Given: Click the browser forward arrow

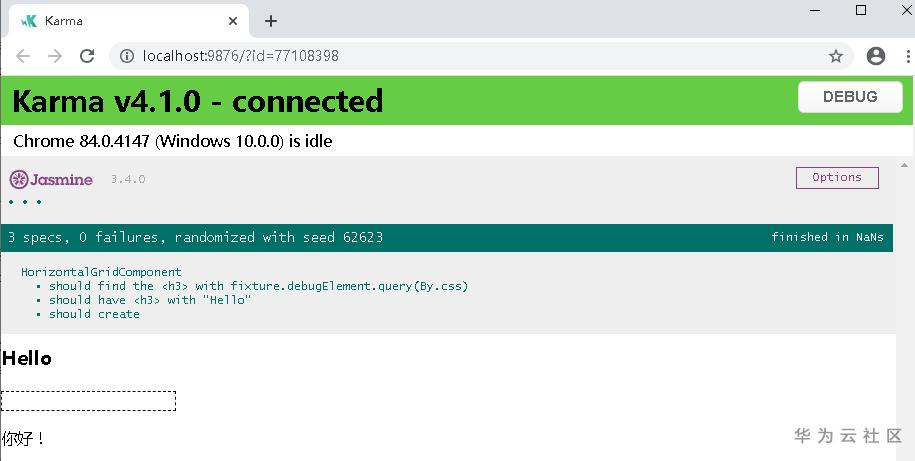Looking at the screenshot, I should (55, 56).
